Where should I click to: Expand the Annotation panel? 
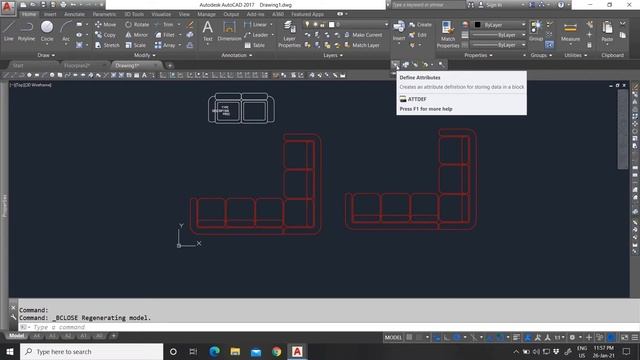pos(237,55)
